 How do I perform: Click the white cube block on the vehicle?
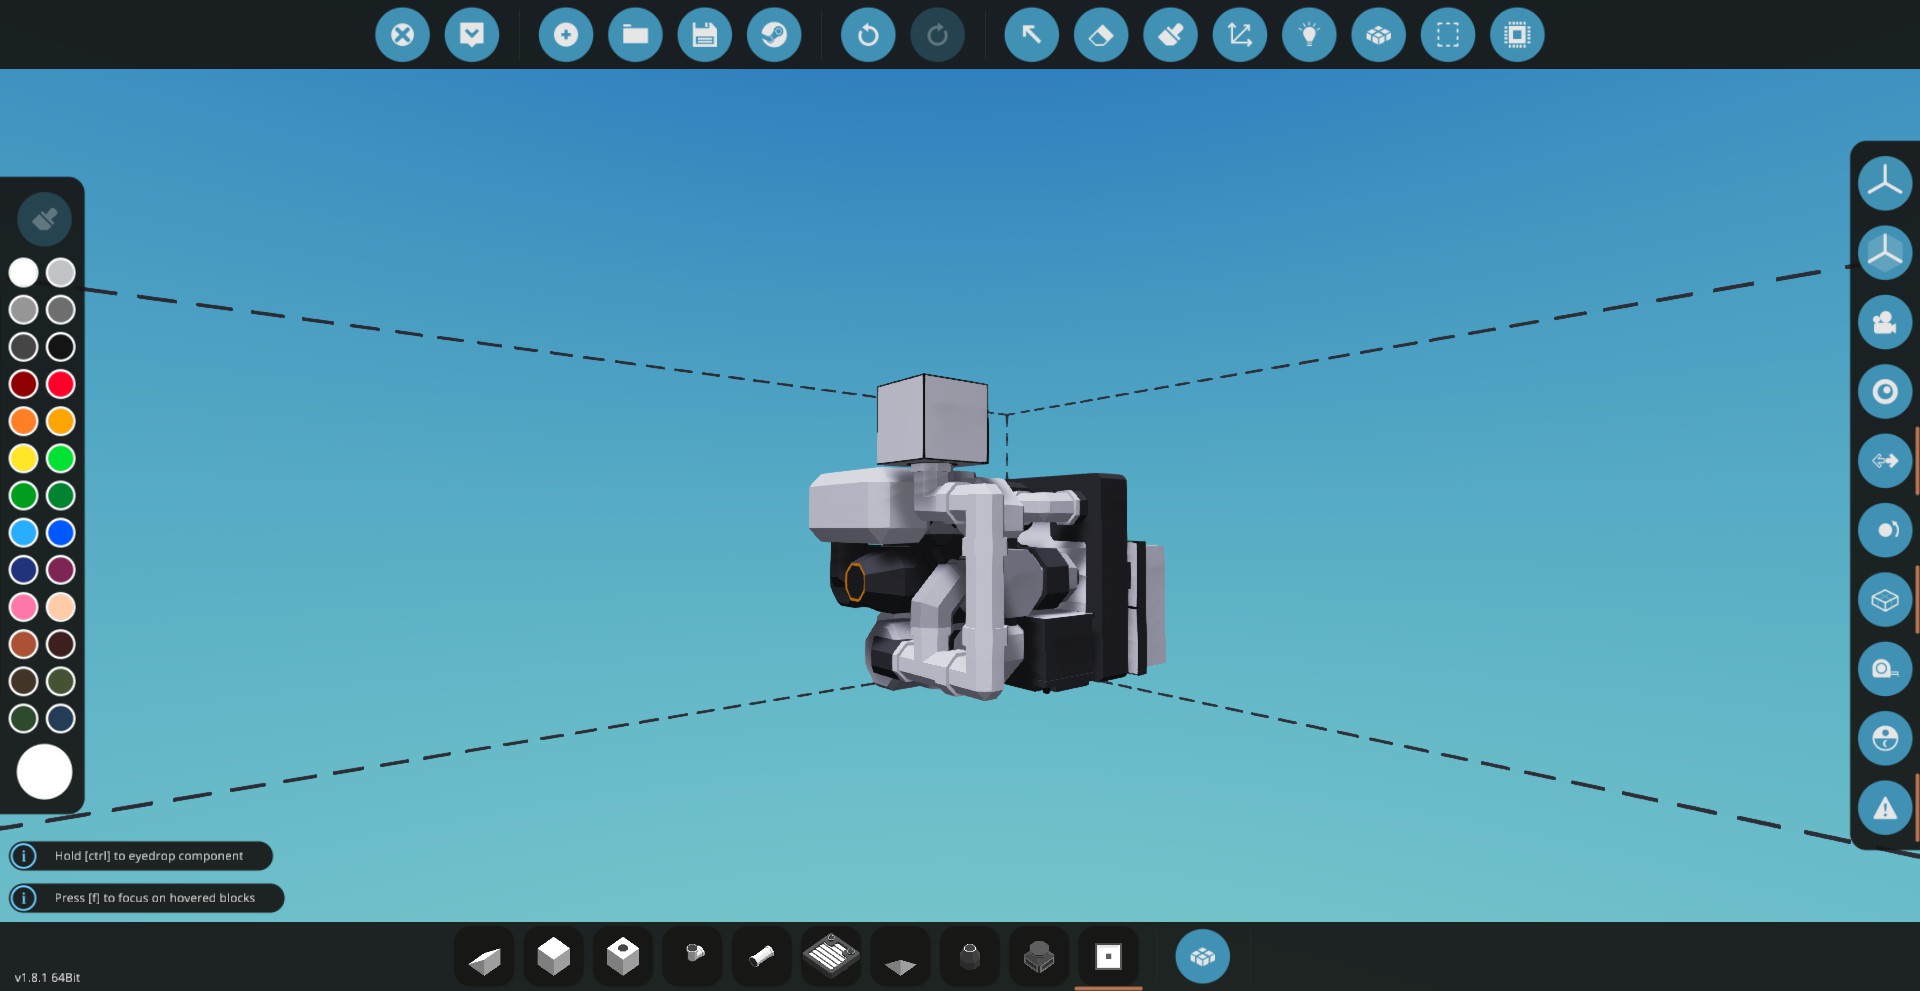(932, 420)
